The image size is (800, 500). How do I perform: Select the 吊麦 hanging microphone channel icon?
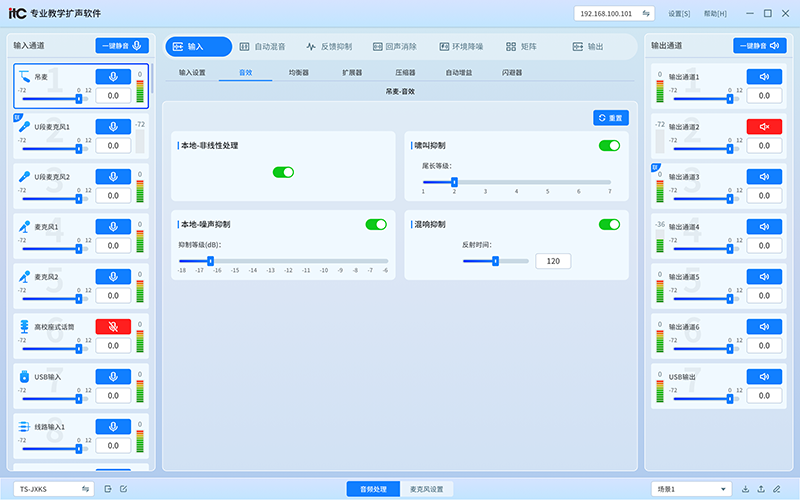coord(24,77)
